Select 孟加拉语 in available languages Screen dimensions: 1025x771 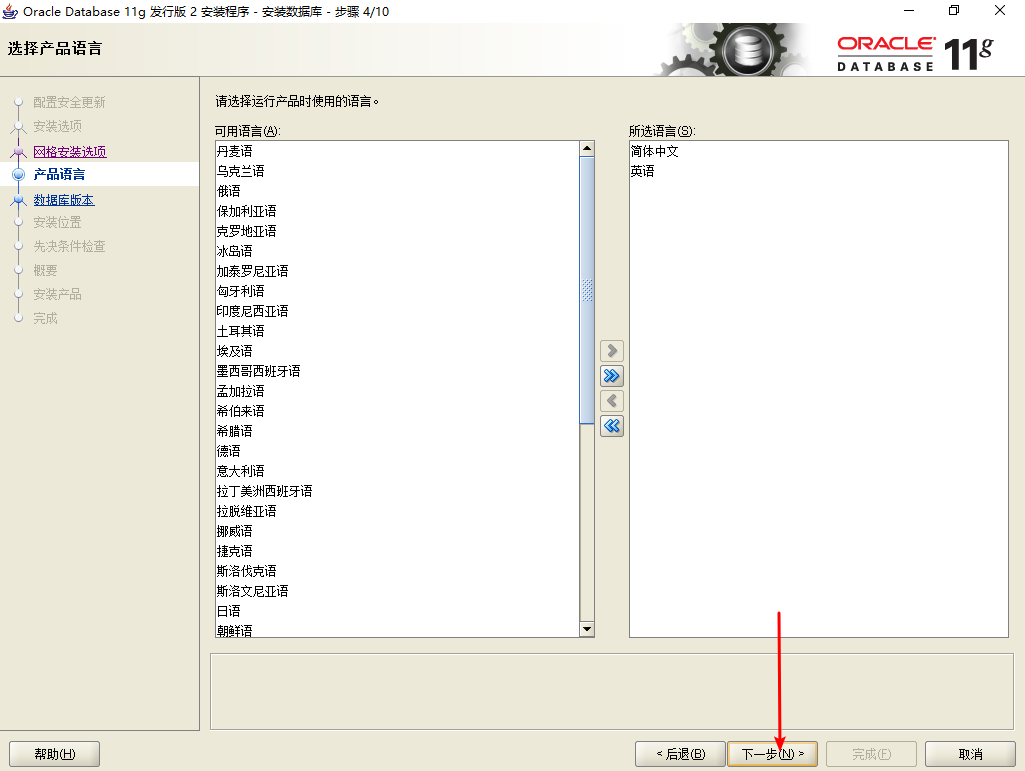click(x=397, y=391)
